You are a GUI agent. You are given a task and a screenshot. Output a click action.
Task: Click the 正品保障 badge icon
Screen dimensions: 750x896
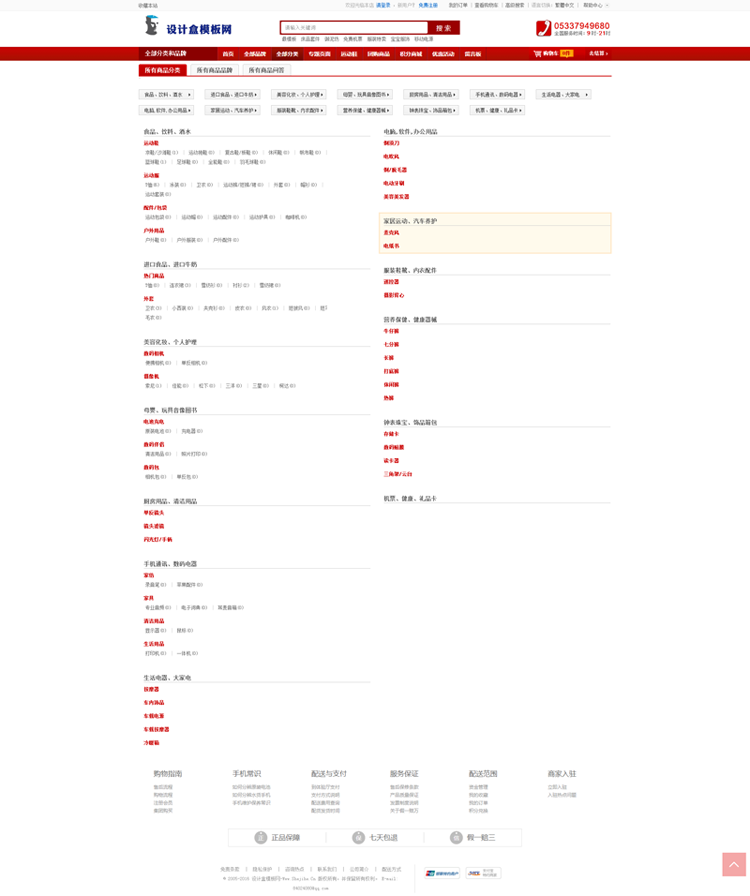click(x=261, y=837)
